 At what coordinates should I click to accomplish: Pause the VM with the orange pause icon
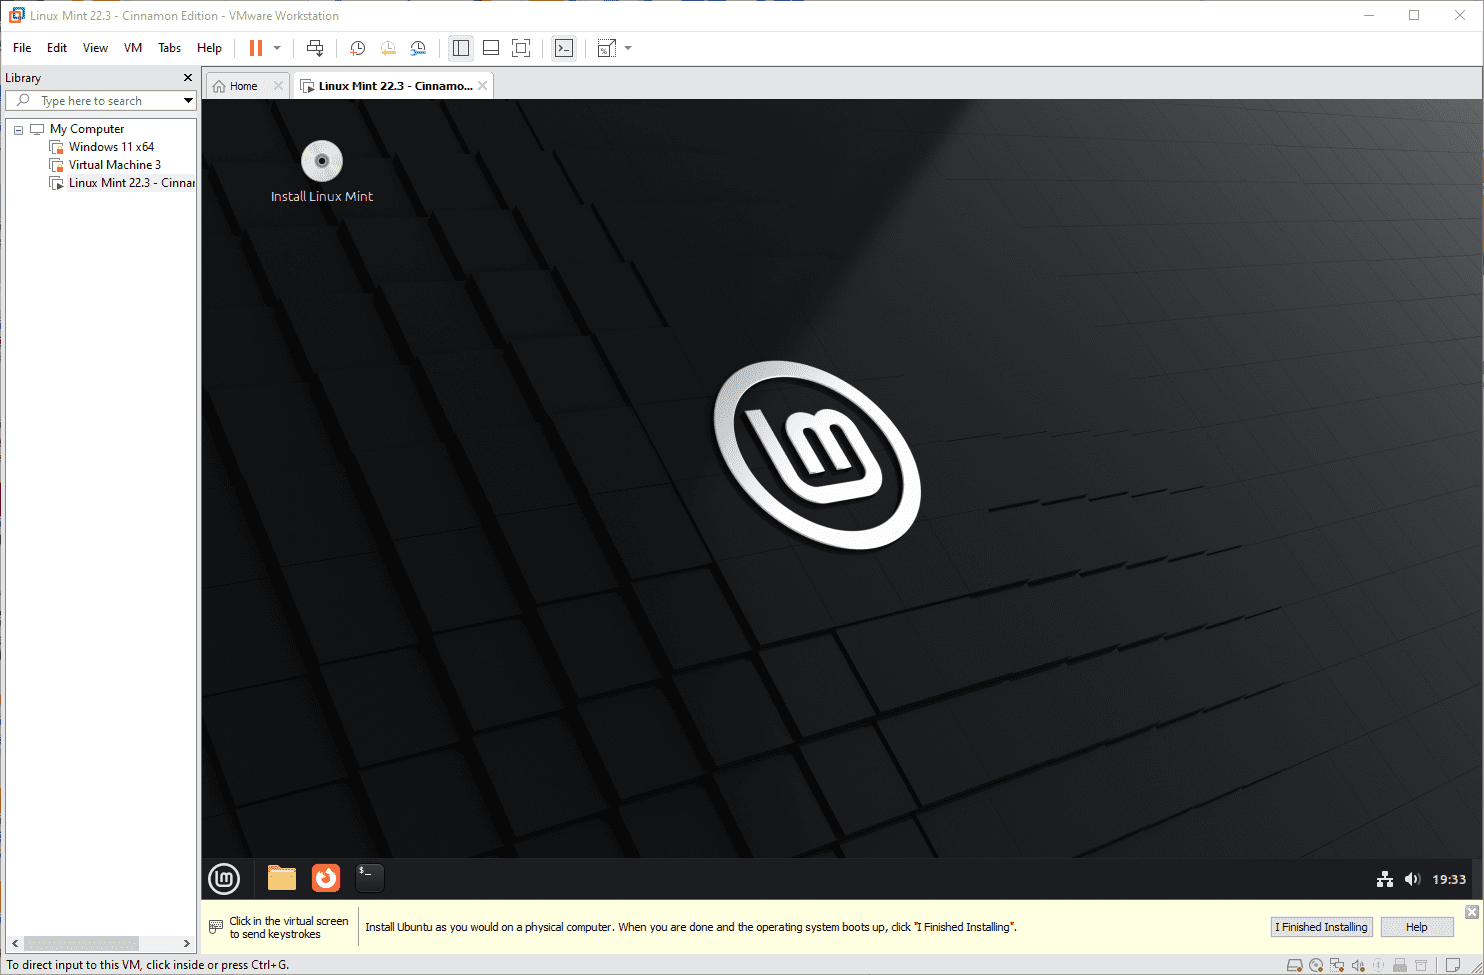256,48
